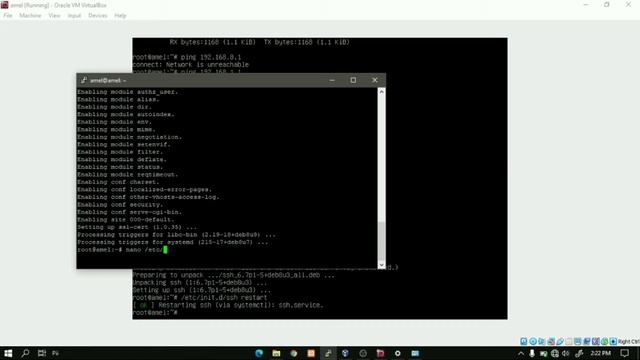
Task: Click the VirtualBox display indicator icon
Action: click(578, 341)
